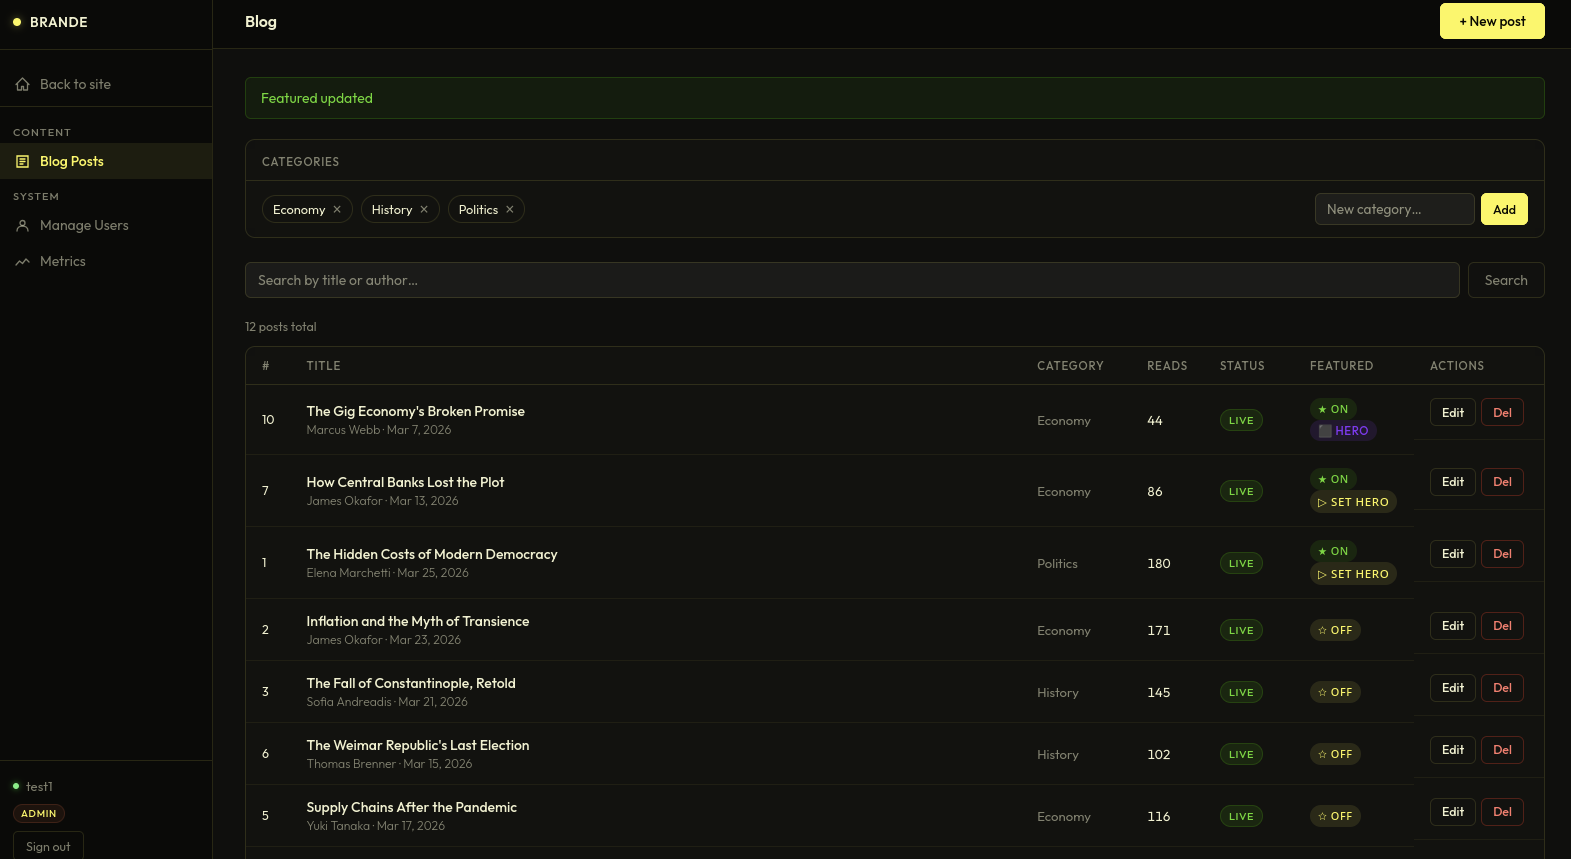Set Central Banks post as hero

pos(1353,503)
